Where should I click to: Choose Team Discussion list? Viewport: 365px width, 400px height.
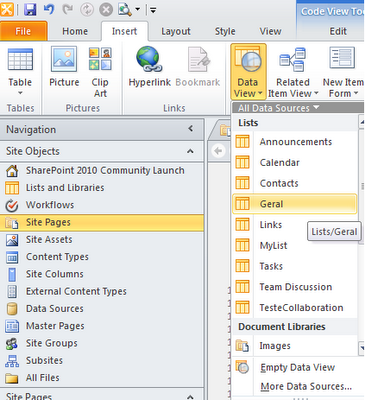point(295,287)
